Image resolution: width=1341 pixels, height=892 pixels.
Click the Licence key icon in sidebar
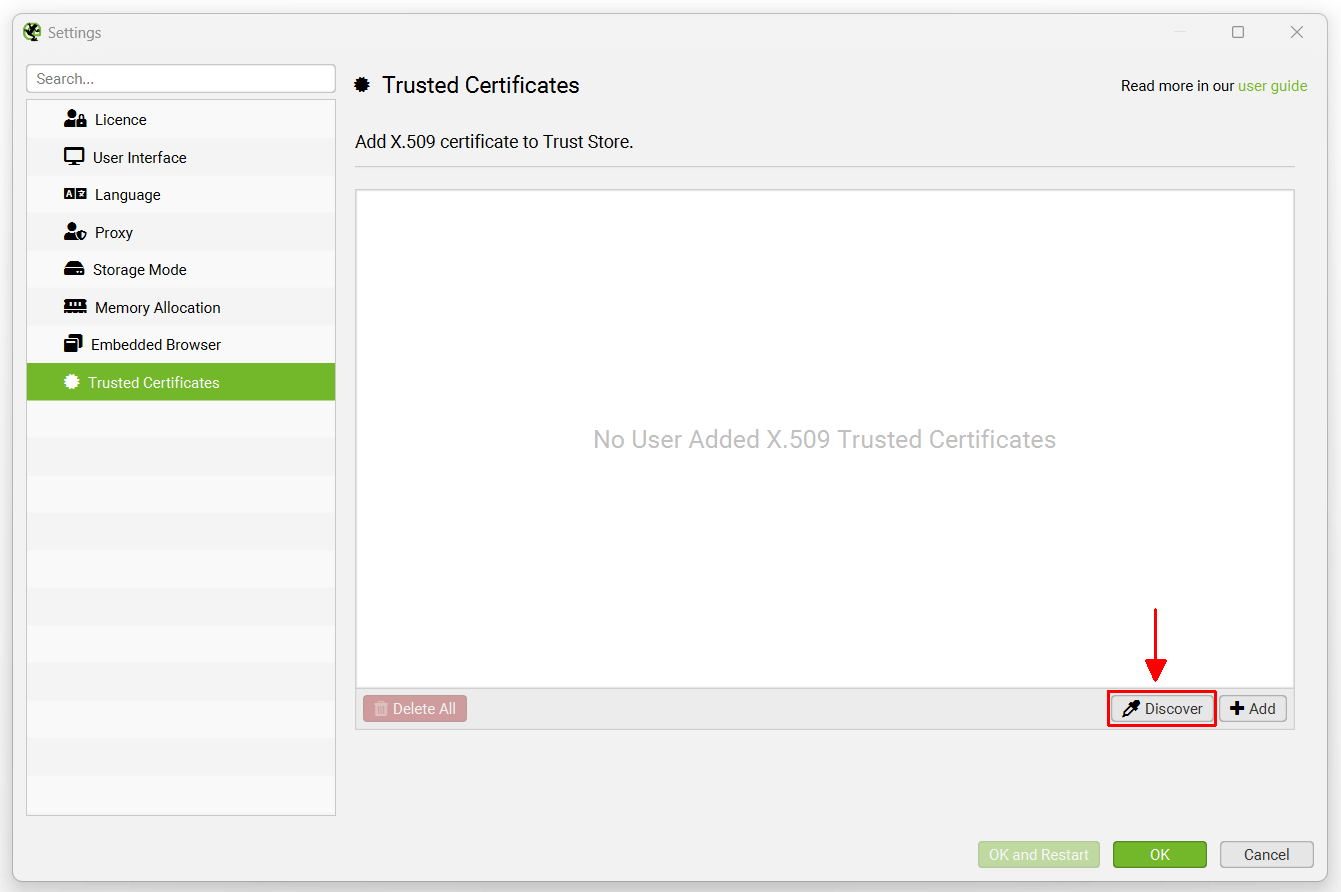click(x=75, y=119)
